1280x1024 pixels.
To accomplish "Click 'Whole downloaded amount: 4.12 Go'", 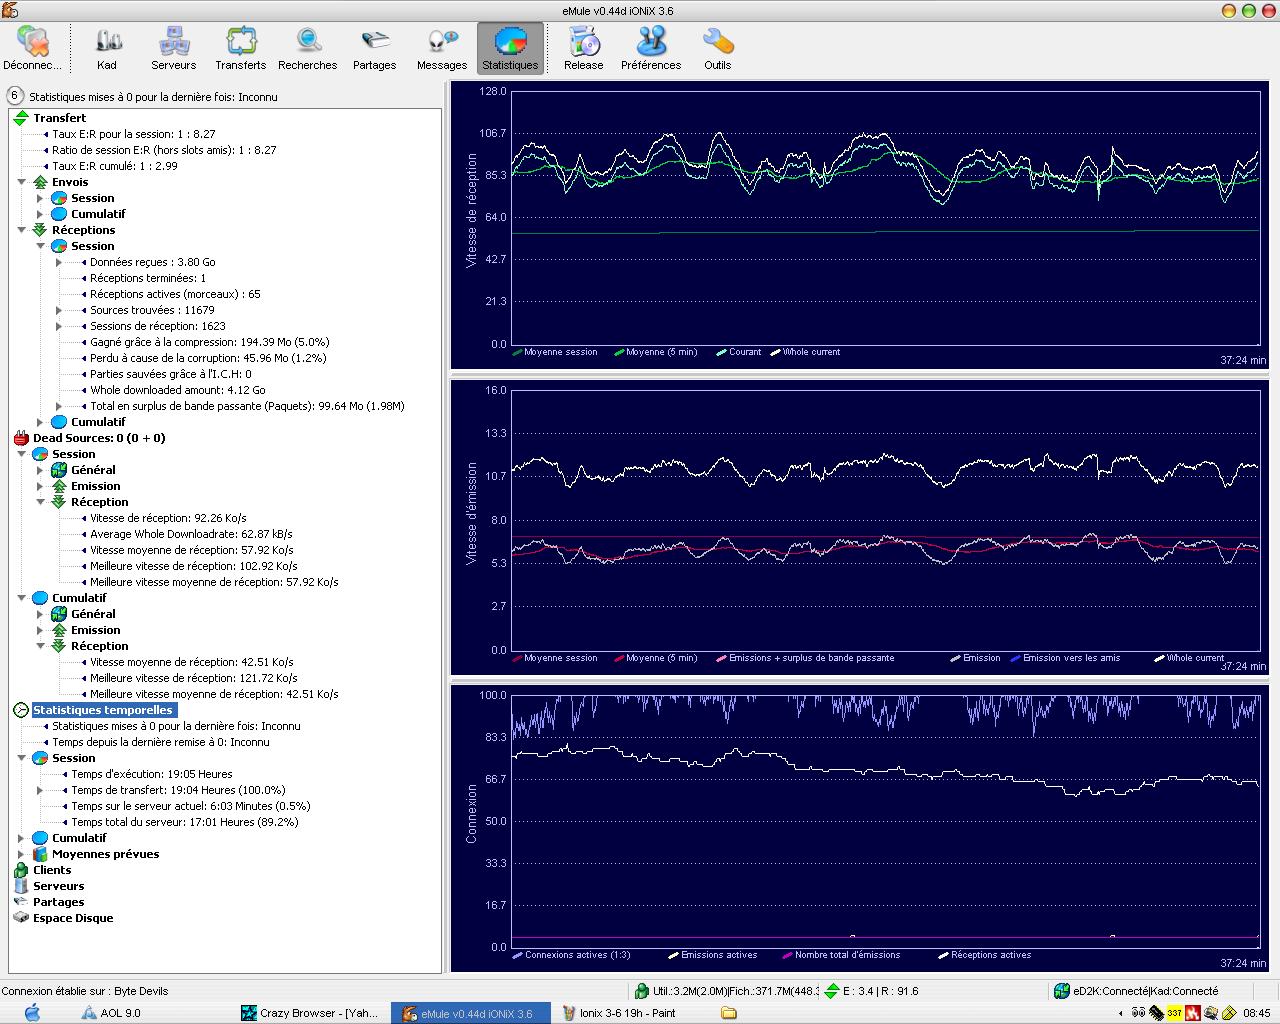I will coord(178,390).
